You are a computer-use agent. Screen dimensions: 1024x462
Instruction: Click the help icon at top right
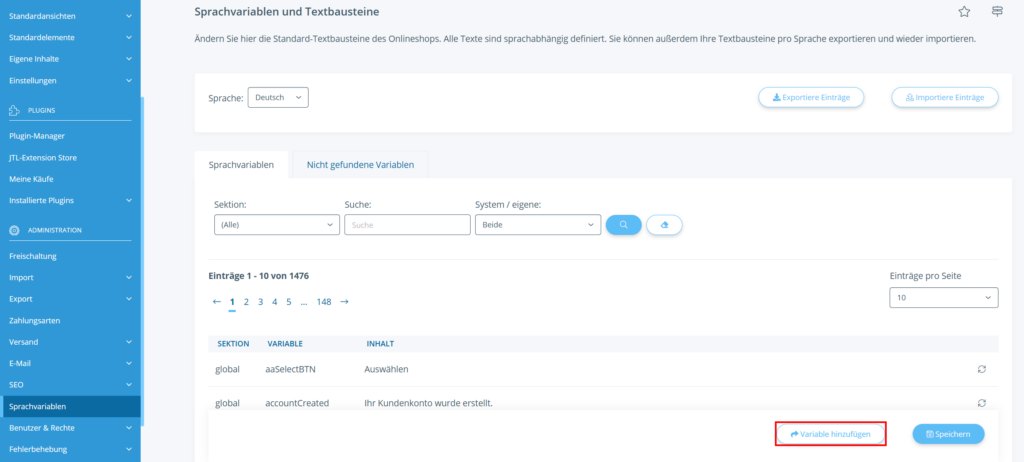tap(996, 12)
